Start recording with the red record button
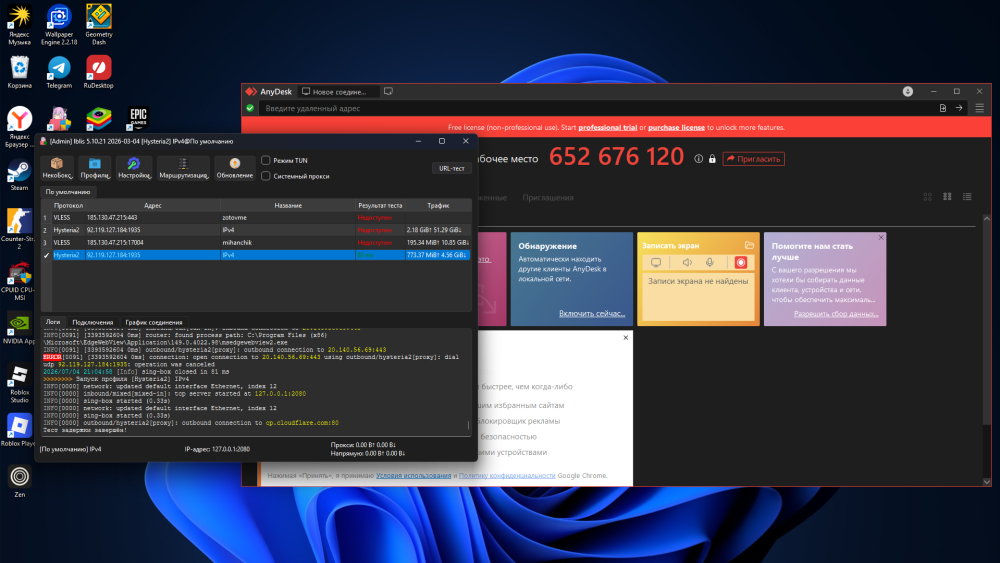This screenshot has width=1000, height=563. coord(741,263)
